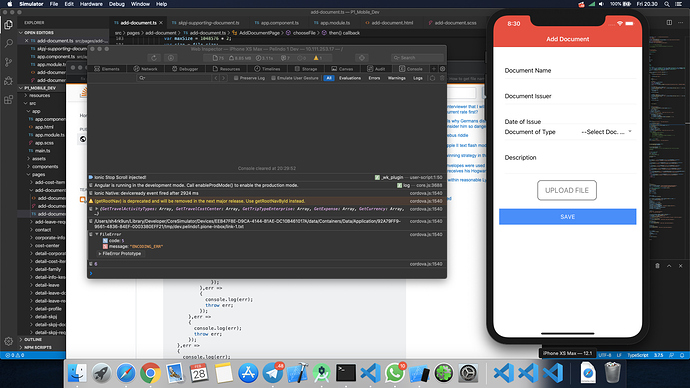Open Terminal from the Dock
The width and height of the screenshot is (690, 388).
click(346, 373)
